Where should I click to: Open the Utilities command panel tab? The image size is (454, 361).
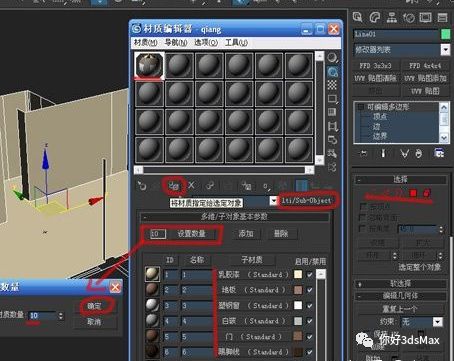click(442, 17)
